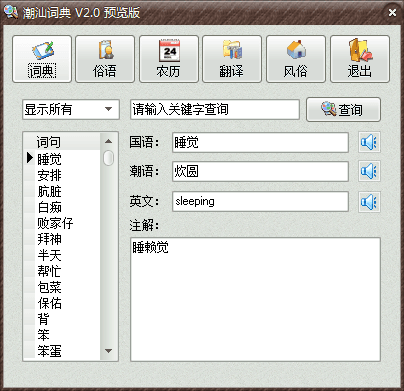Click the keyword search input field

click(215, 109)
